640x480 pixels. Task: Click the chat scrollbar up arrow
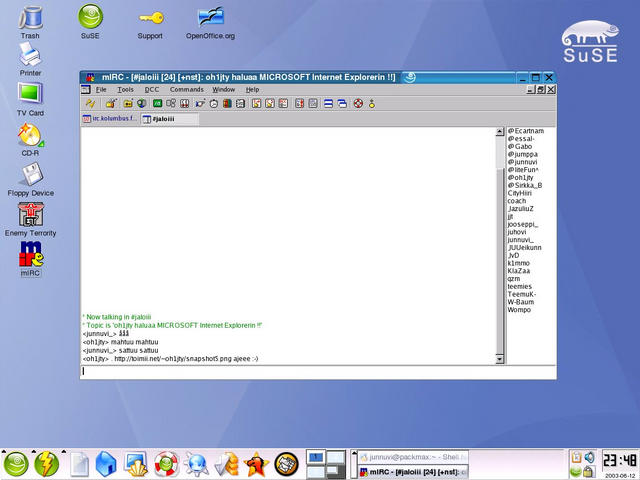pos(500,131)
